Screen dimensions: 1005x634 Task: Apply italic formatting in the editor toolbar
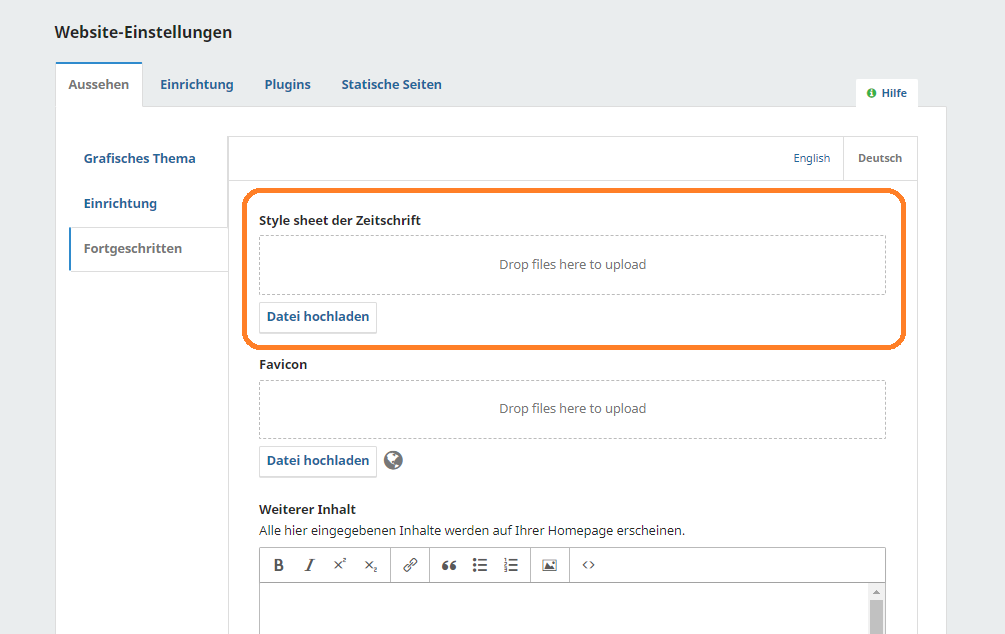pos(309,565)
